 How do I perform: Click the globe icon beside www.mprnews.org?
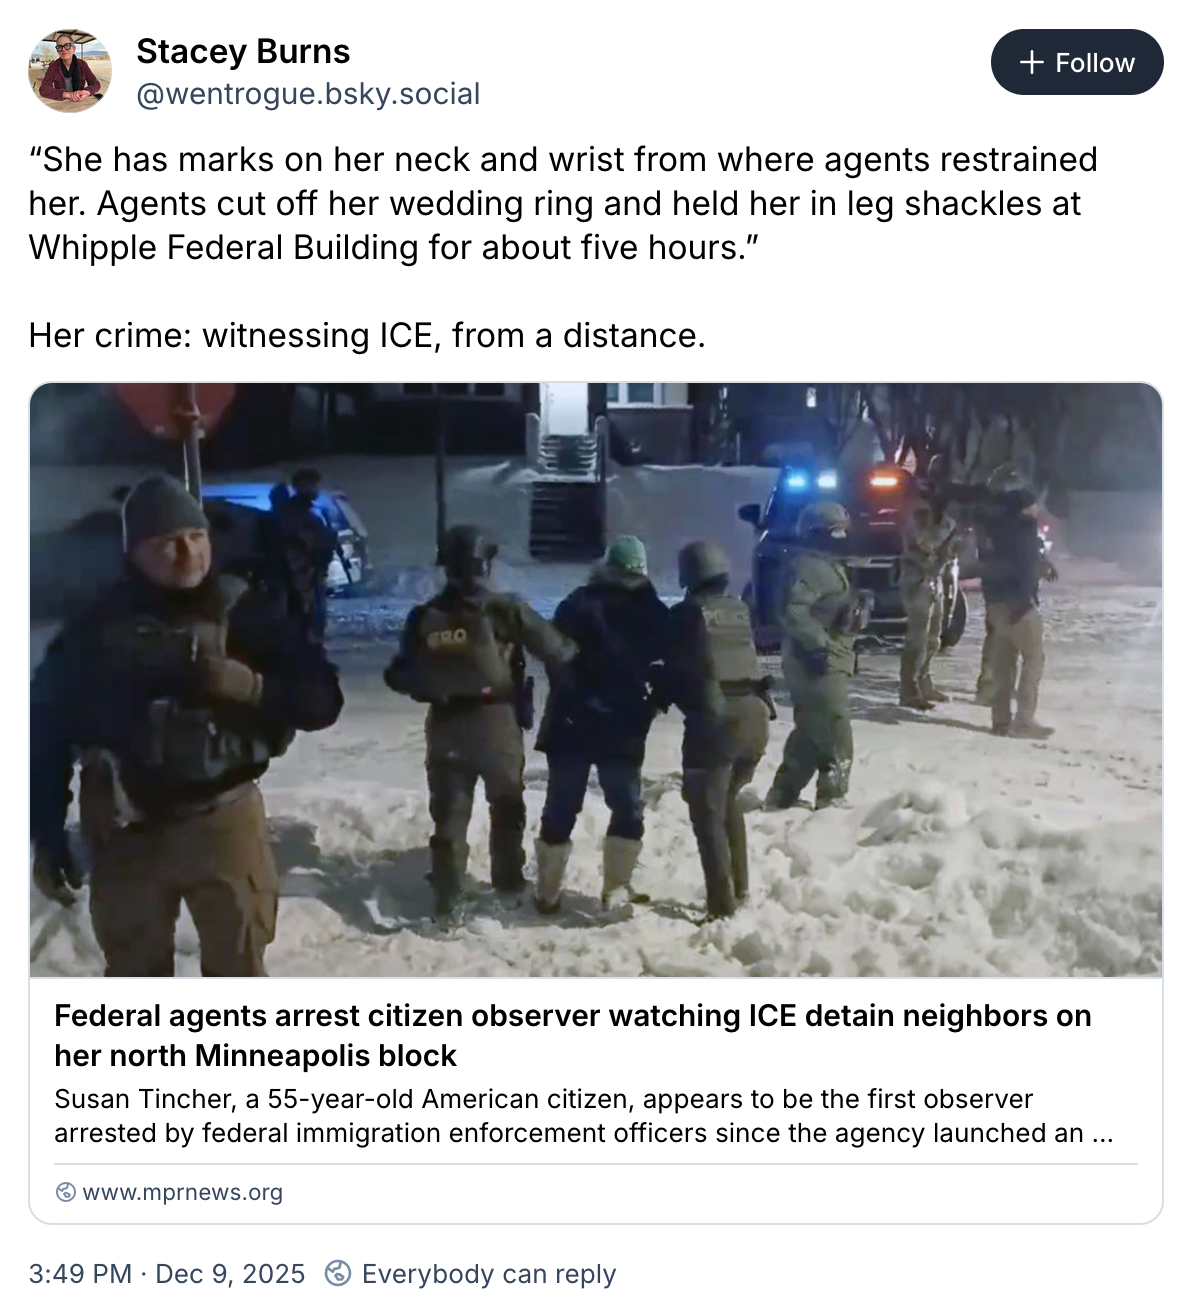[66, 1192]
